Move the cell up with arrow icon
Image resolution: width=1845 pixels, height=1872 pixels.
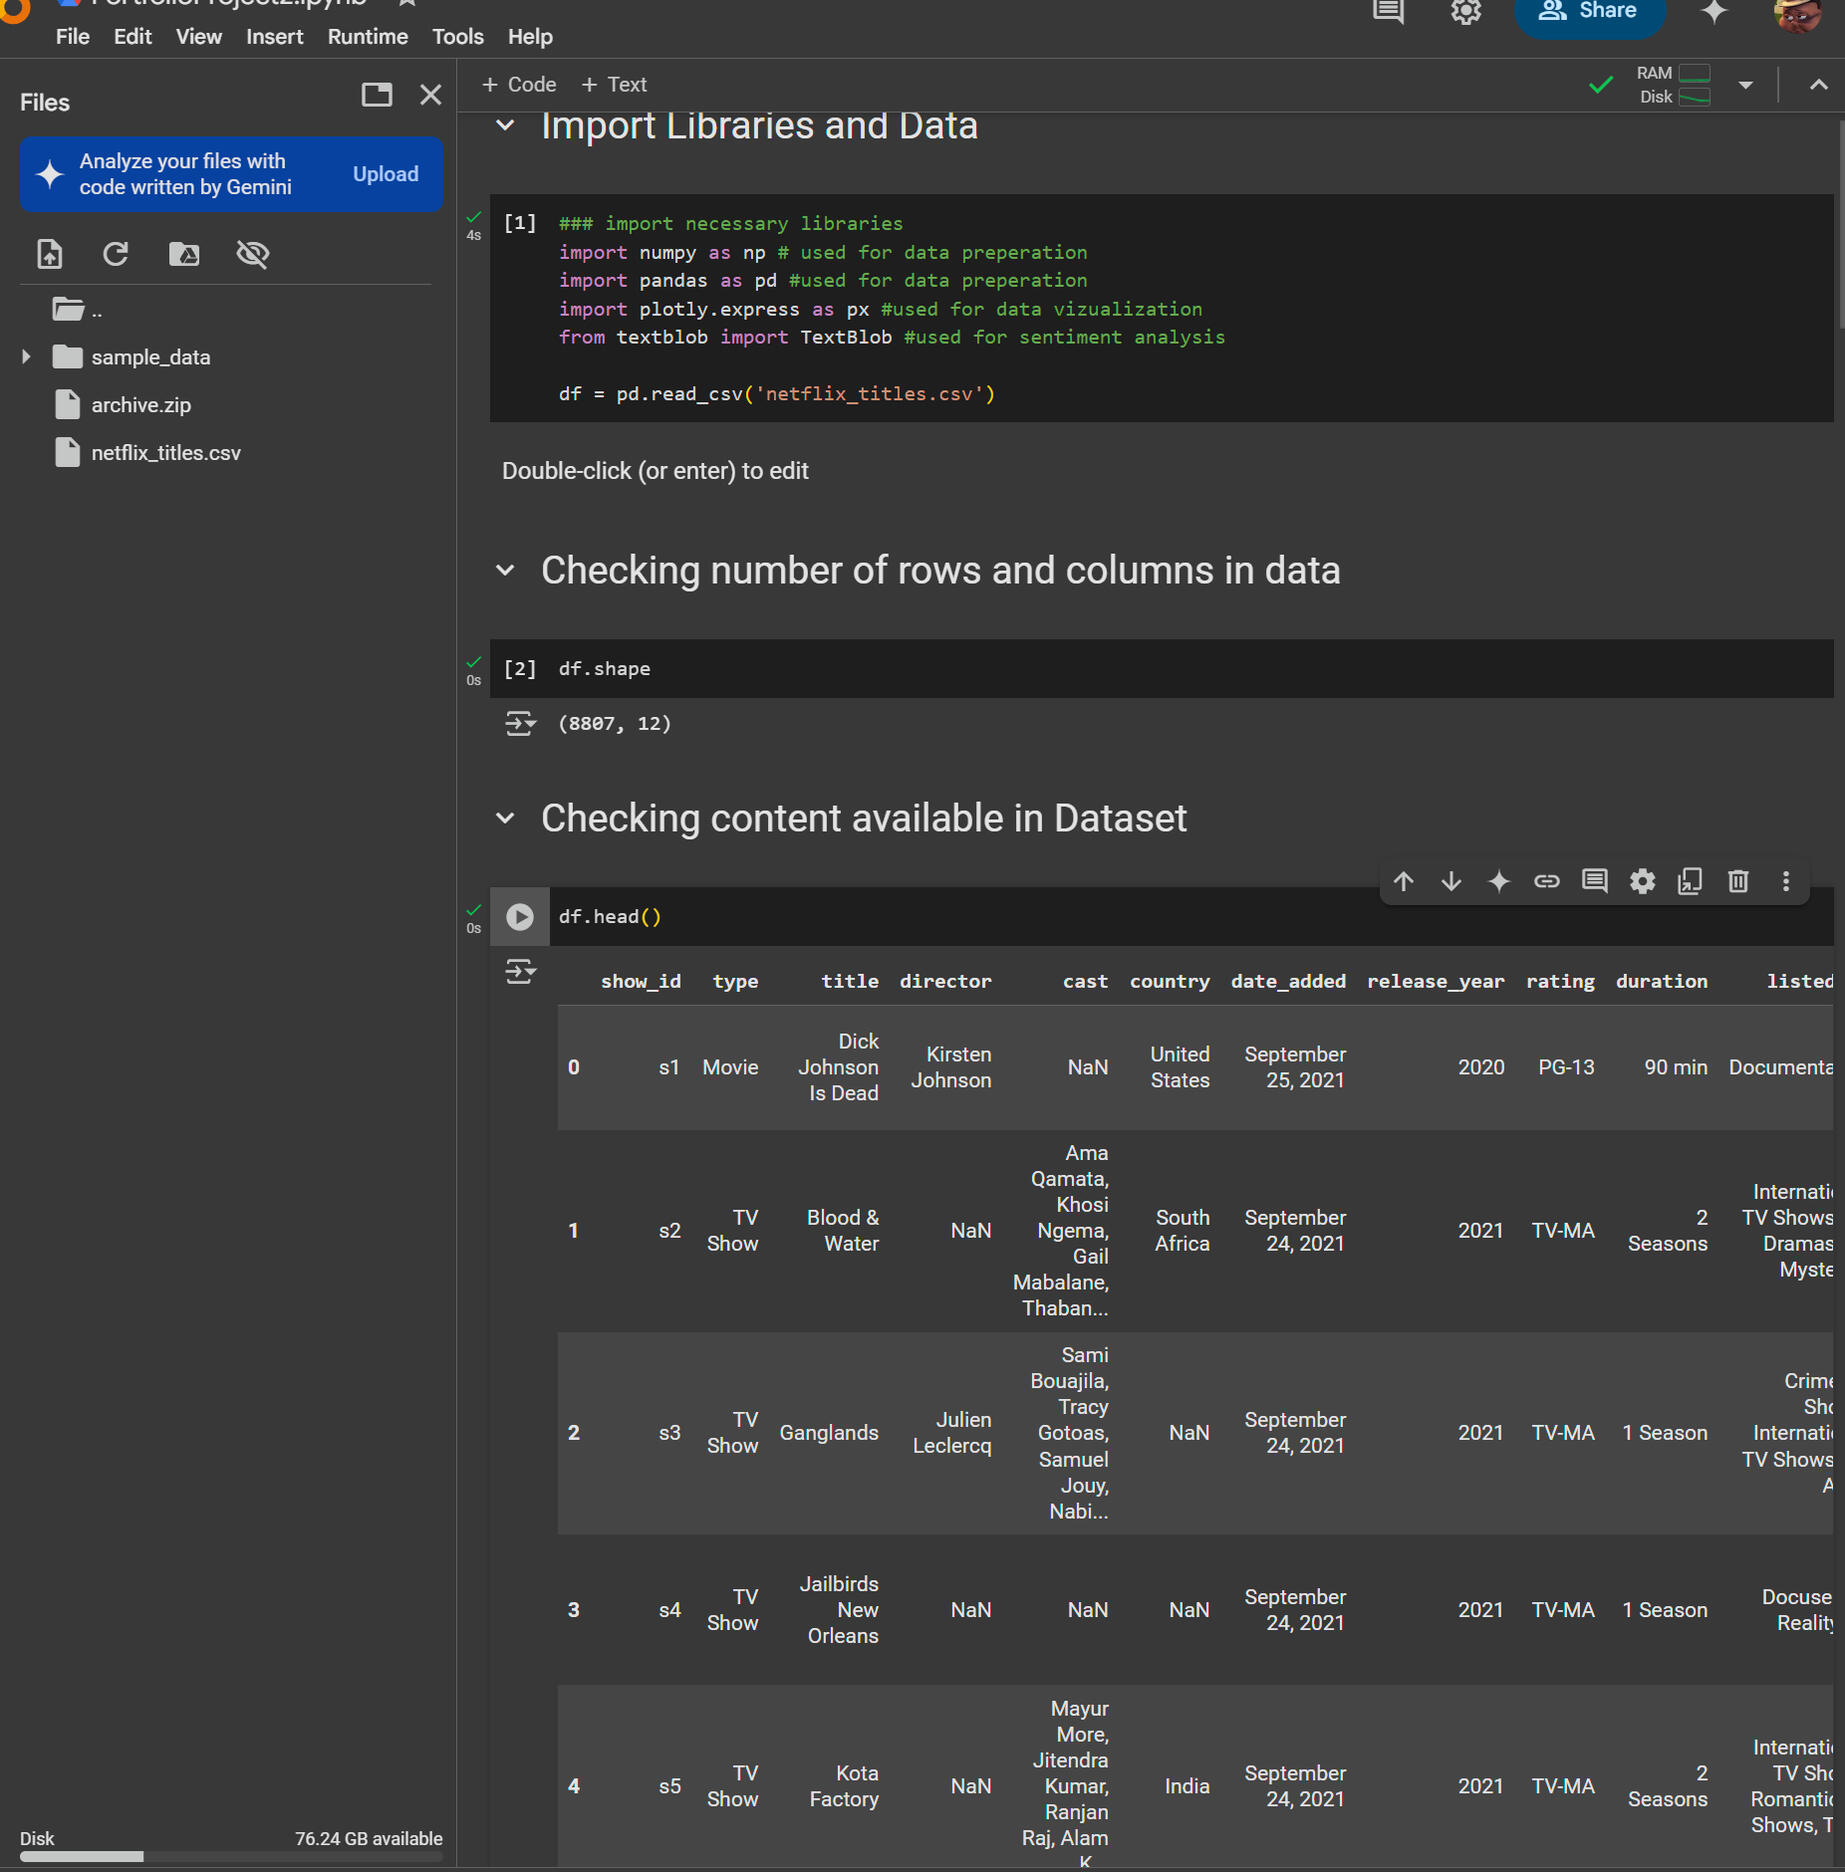(x=1403, y=881)
